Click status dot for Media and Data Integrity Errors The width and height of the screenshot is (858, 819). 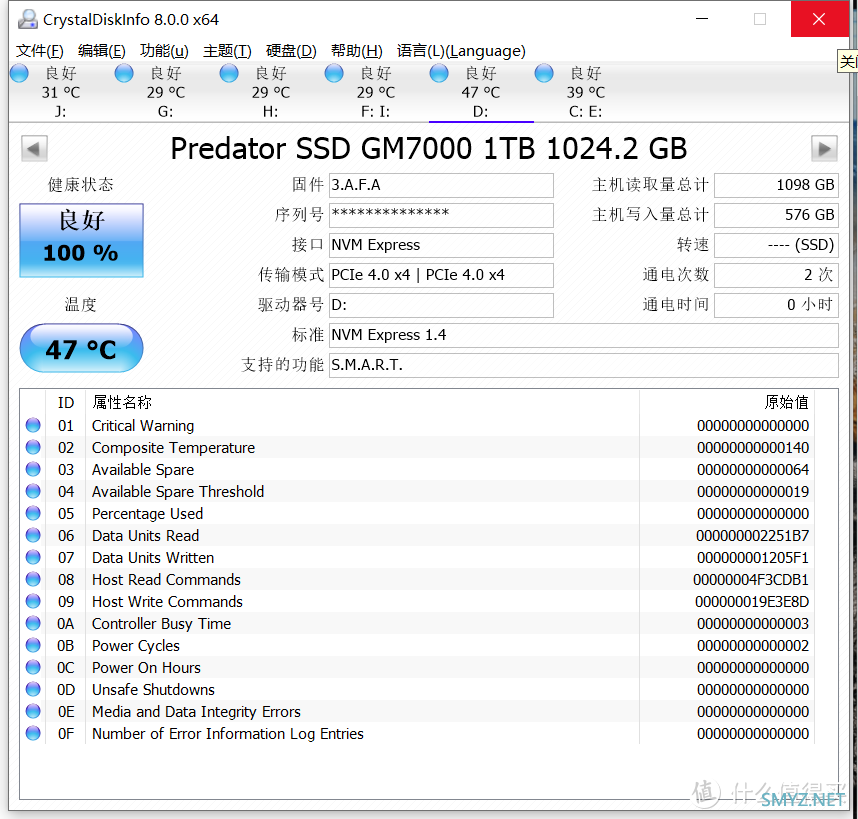pos(33,711)
